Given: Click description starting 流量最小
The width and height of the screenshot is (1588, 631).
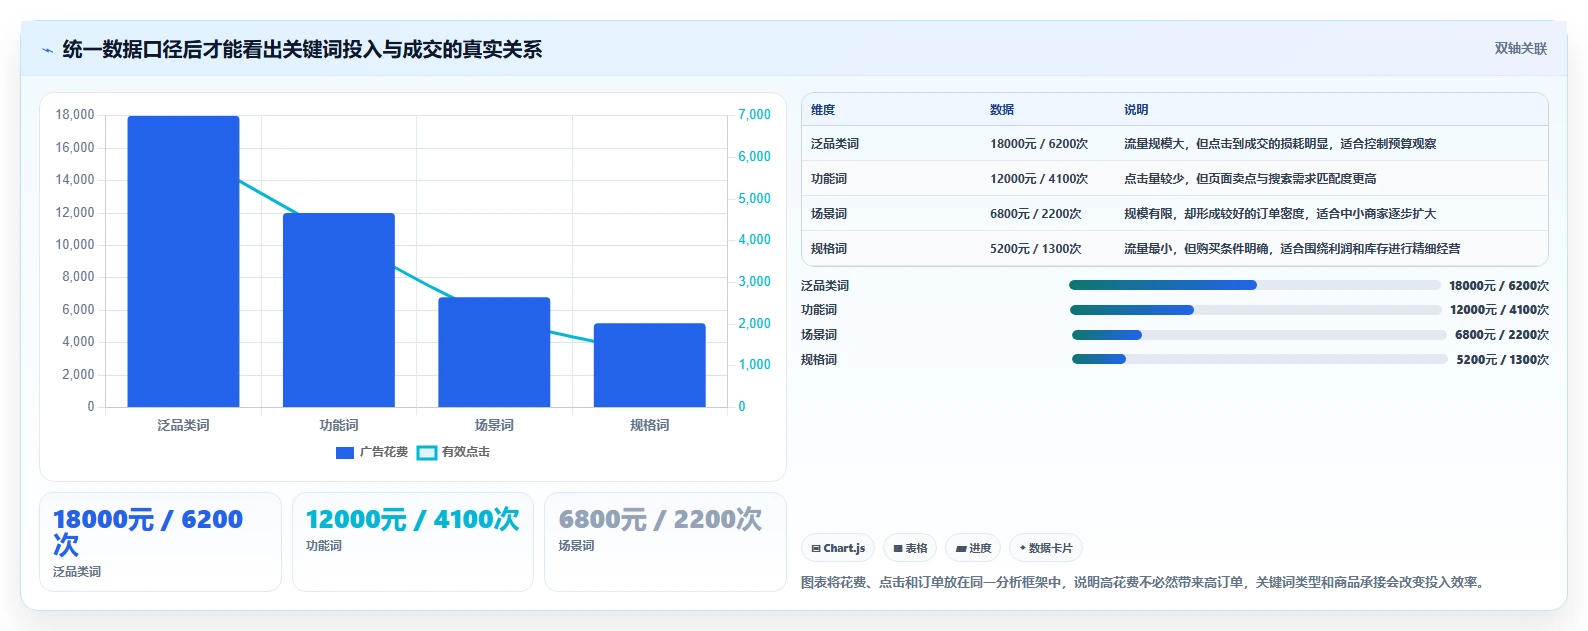Looking at the screenshot, I should click(x=1292, y=249).
